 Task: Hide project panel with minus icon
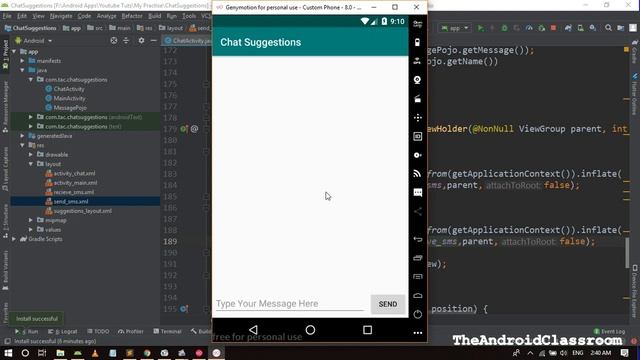(x=153, y=40)
